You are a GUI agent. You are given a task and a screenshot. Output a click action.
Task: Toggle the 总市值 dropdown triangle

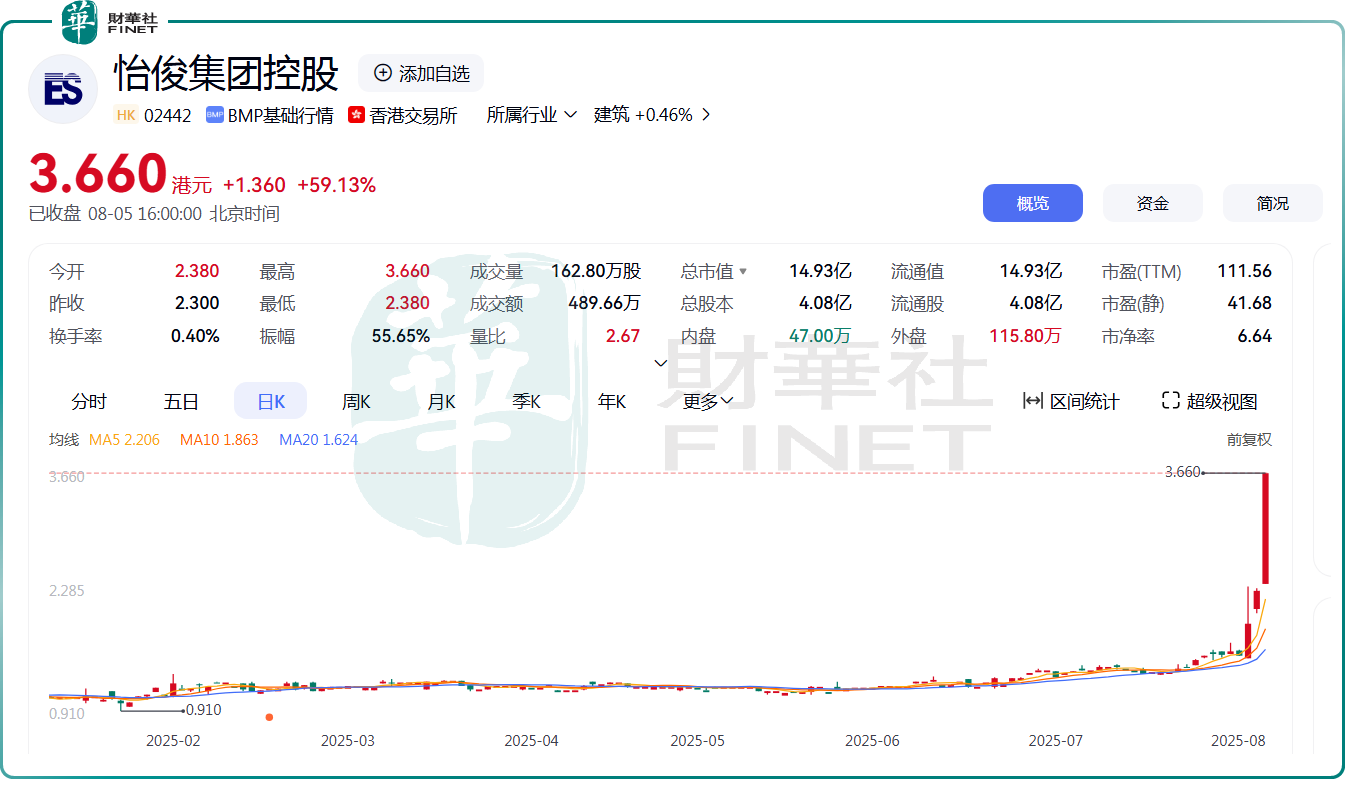pos(743,271)
